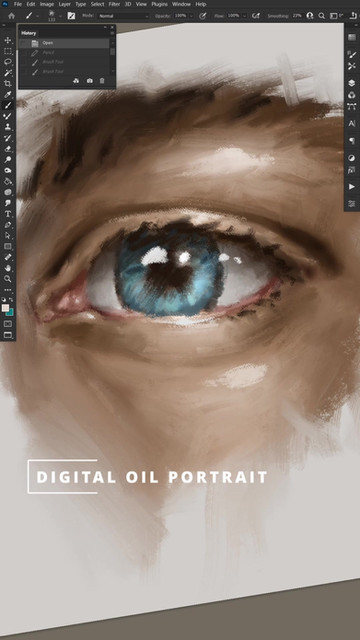Open the Character panel icon
360x640 pixels.
tap(351, 123)
